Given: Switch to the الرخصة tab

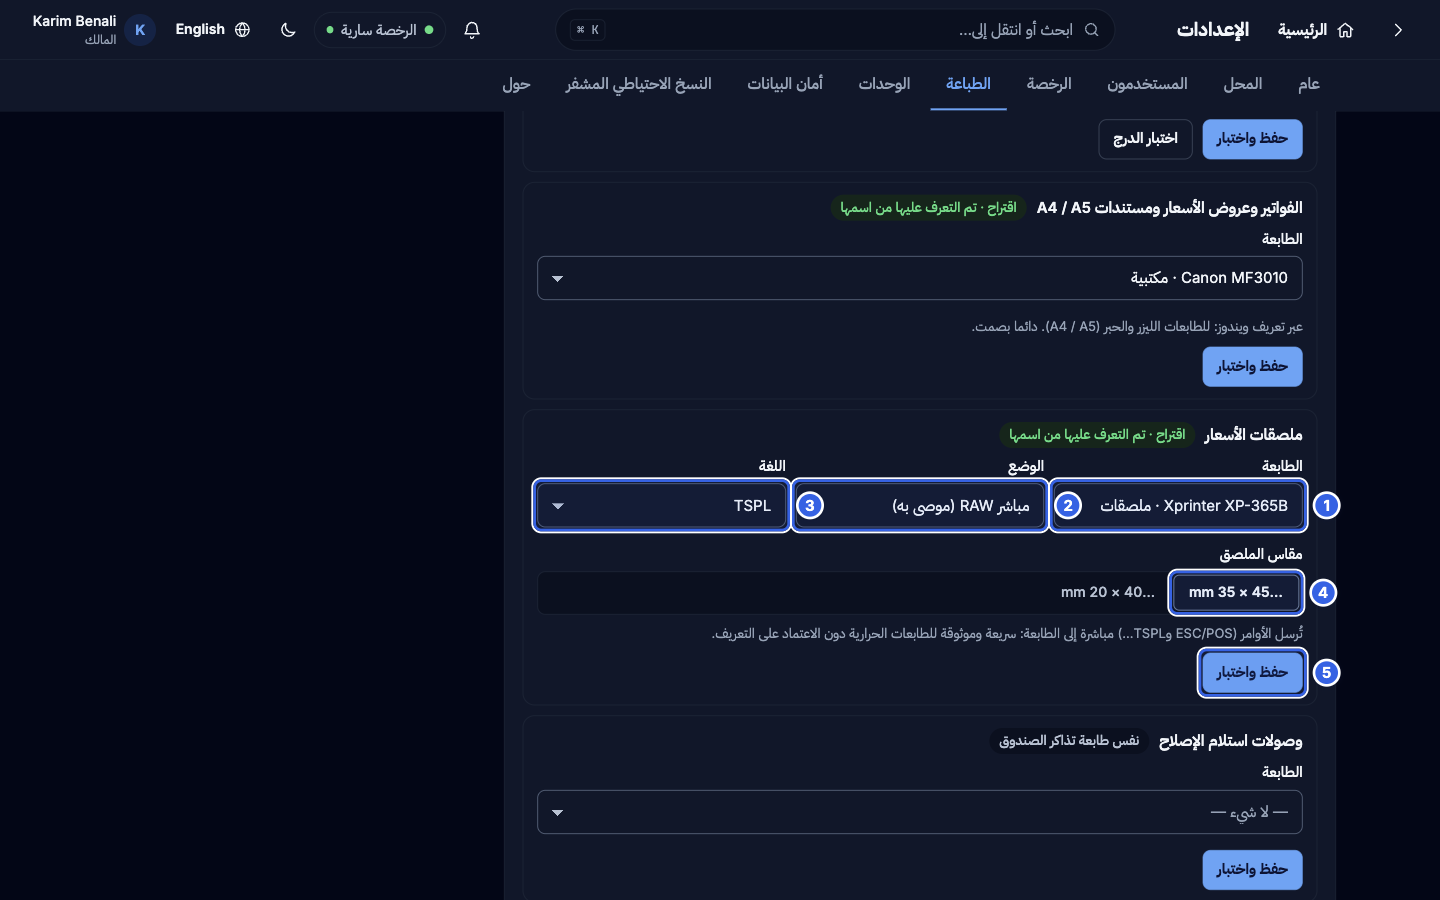Looking at the screenshot, I should pos(1049,84).
